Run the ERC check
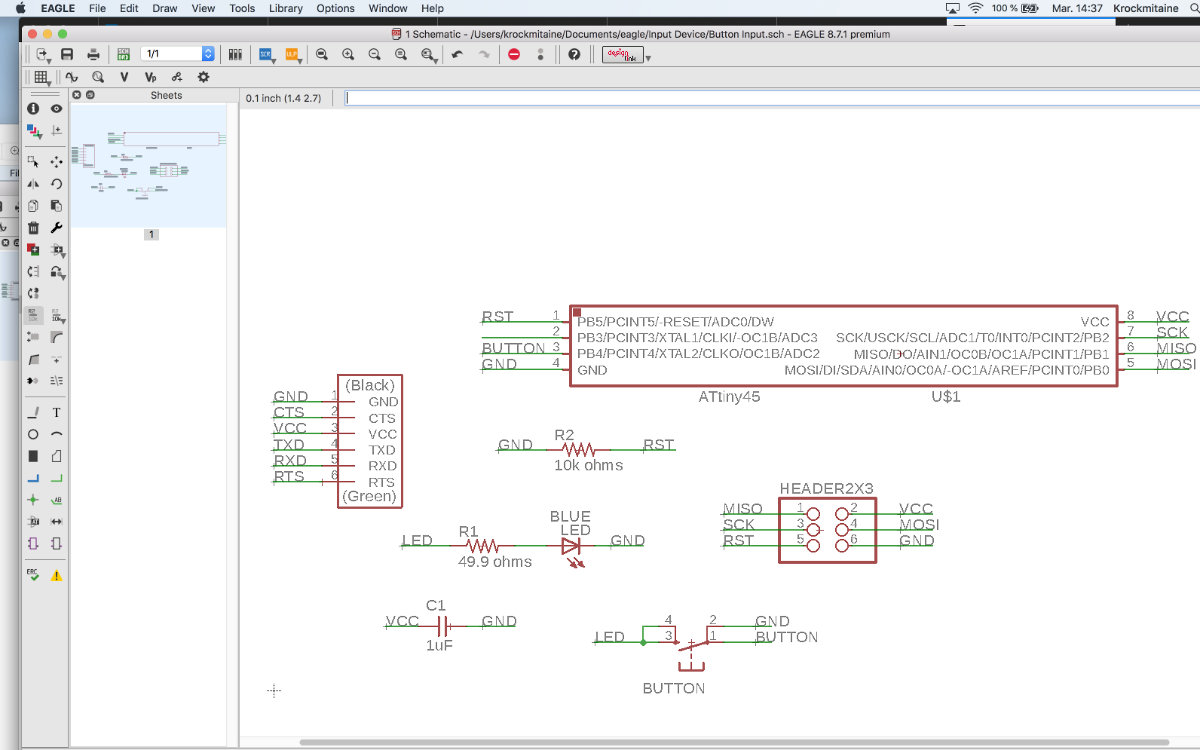The width and height of the screenshot is (1200, 750). pos(33,575)
